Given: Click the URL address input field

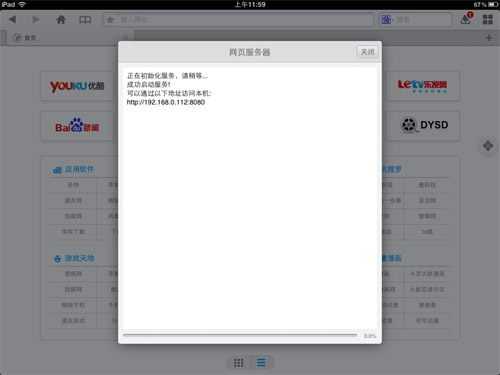Looking at the screenshot, I should 238,20.
